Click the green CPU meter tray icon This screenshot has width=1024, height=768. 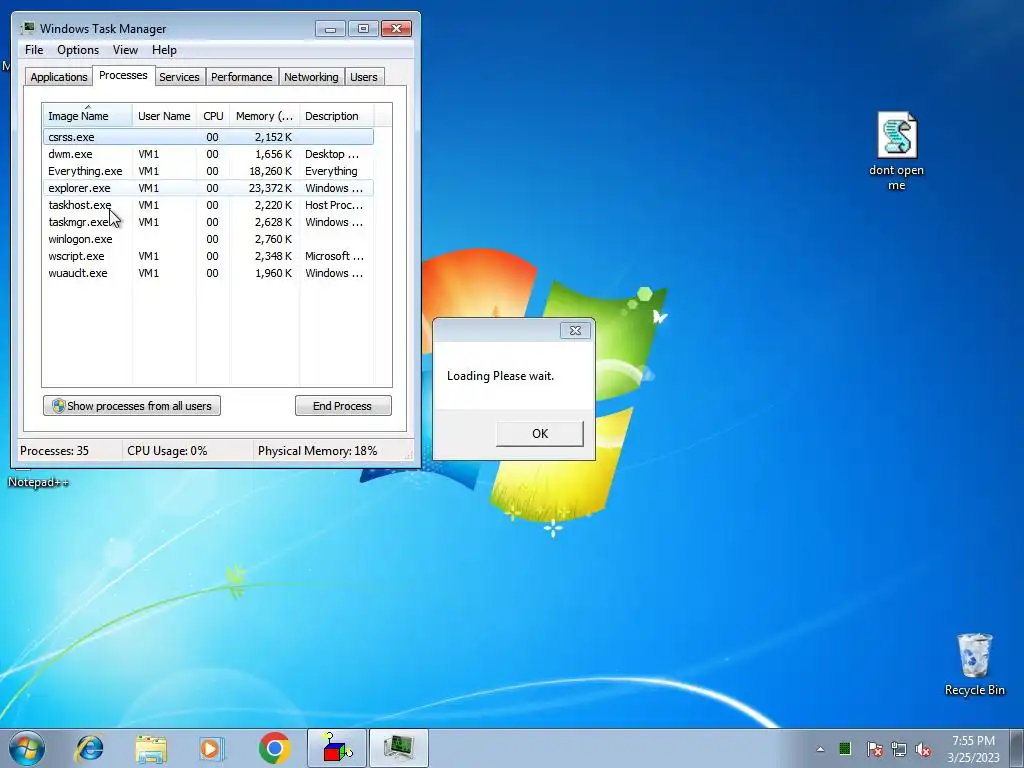pos(845,748)
